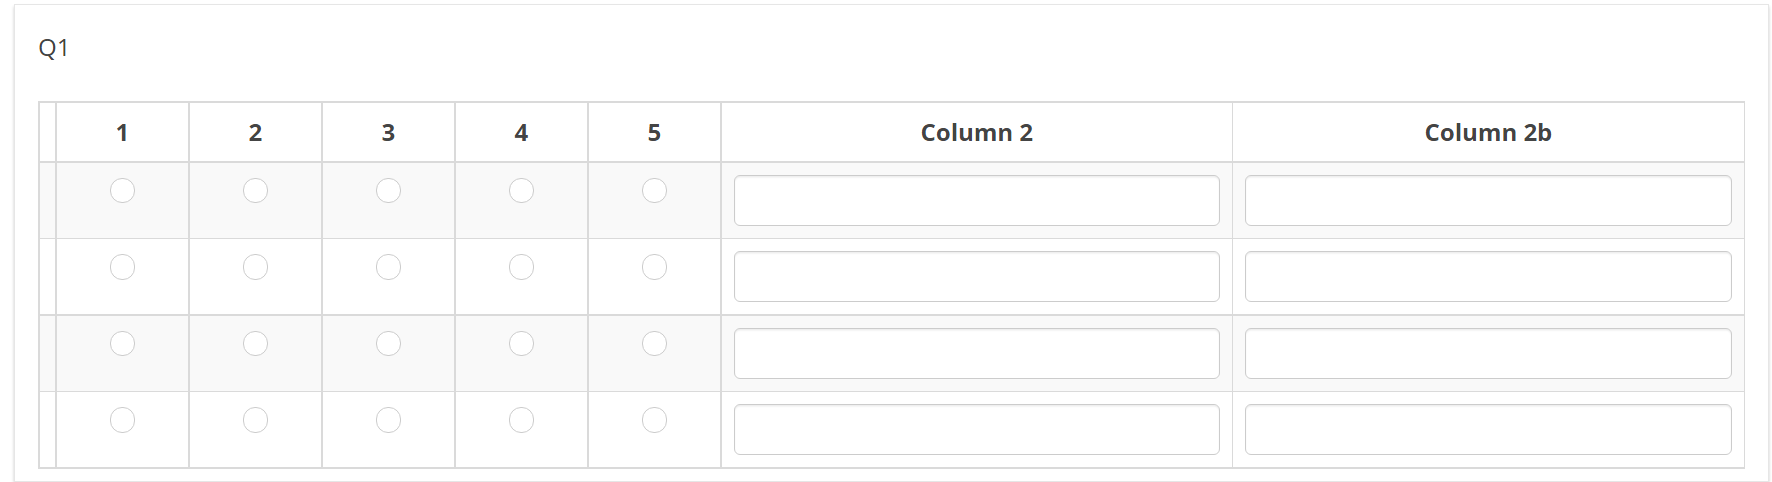Pick rating 1 in the third row
Image resolution: width=1772 pixels, height=482 pixels.
pyautogui.click(x=122, y=343)
